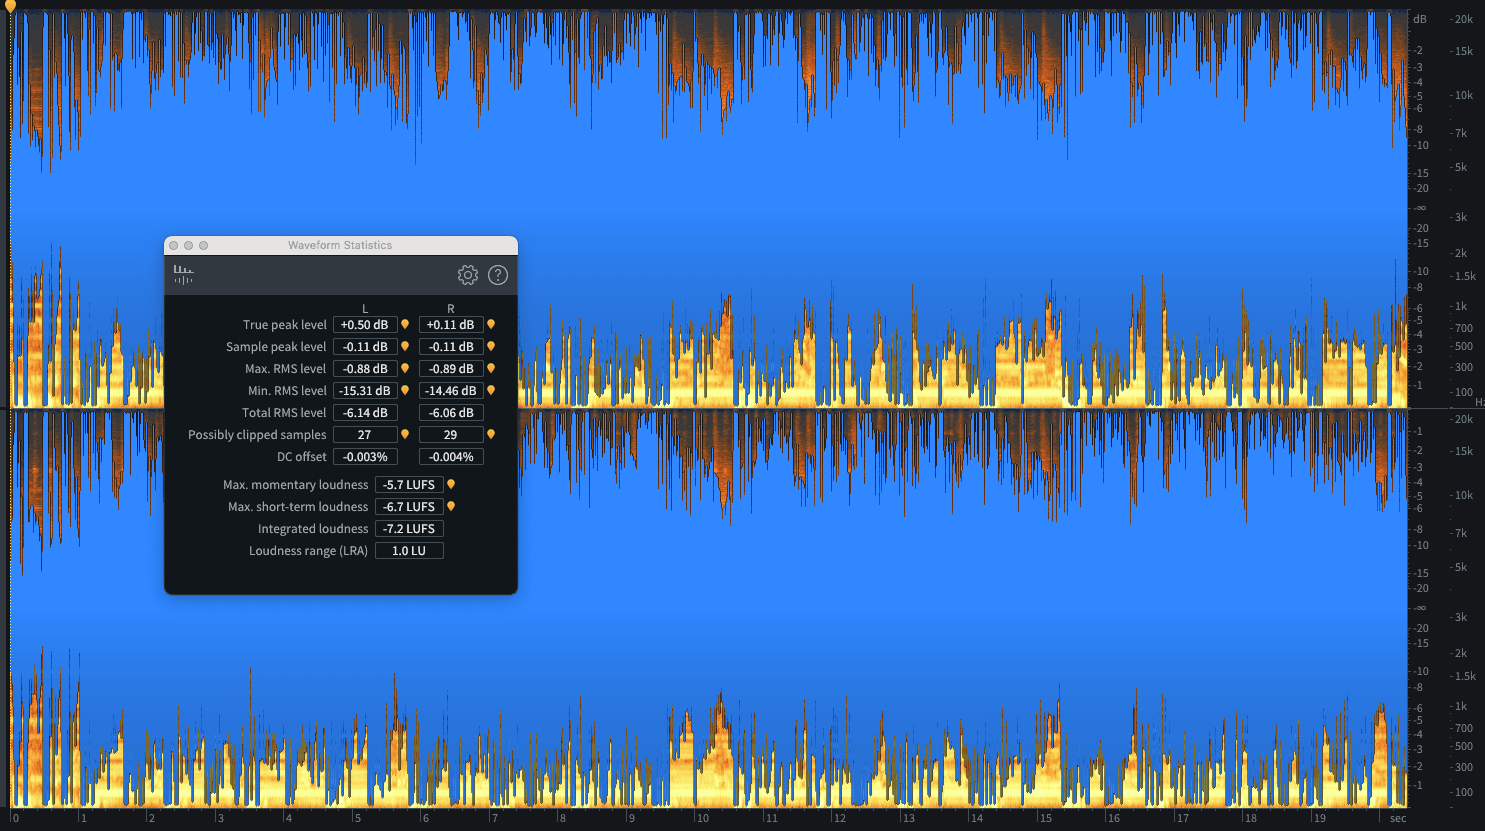The width and height of the screenshot is (1485, 831).
Task: Click the sec unit label on the time ruler
Action: (x=1398, y=818)
